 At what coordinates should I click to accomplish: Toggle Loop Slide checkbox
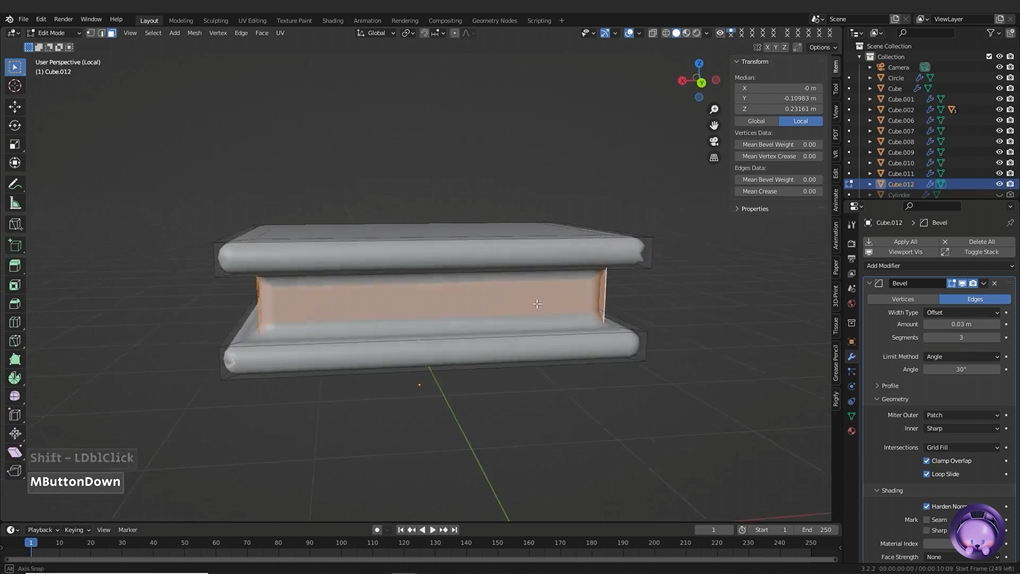[x=926, y=474]
